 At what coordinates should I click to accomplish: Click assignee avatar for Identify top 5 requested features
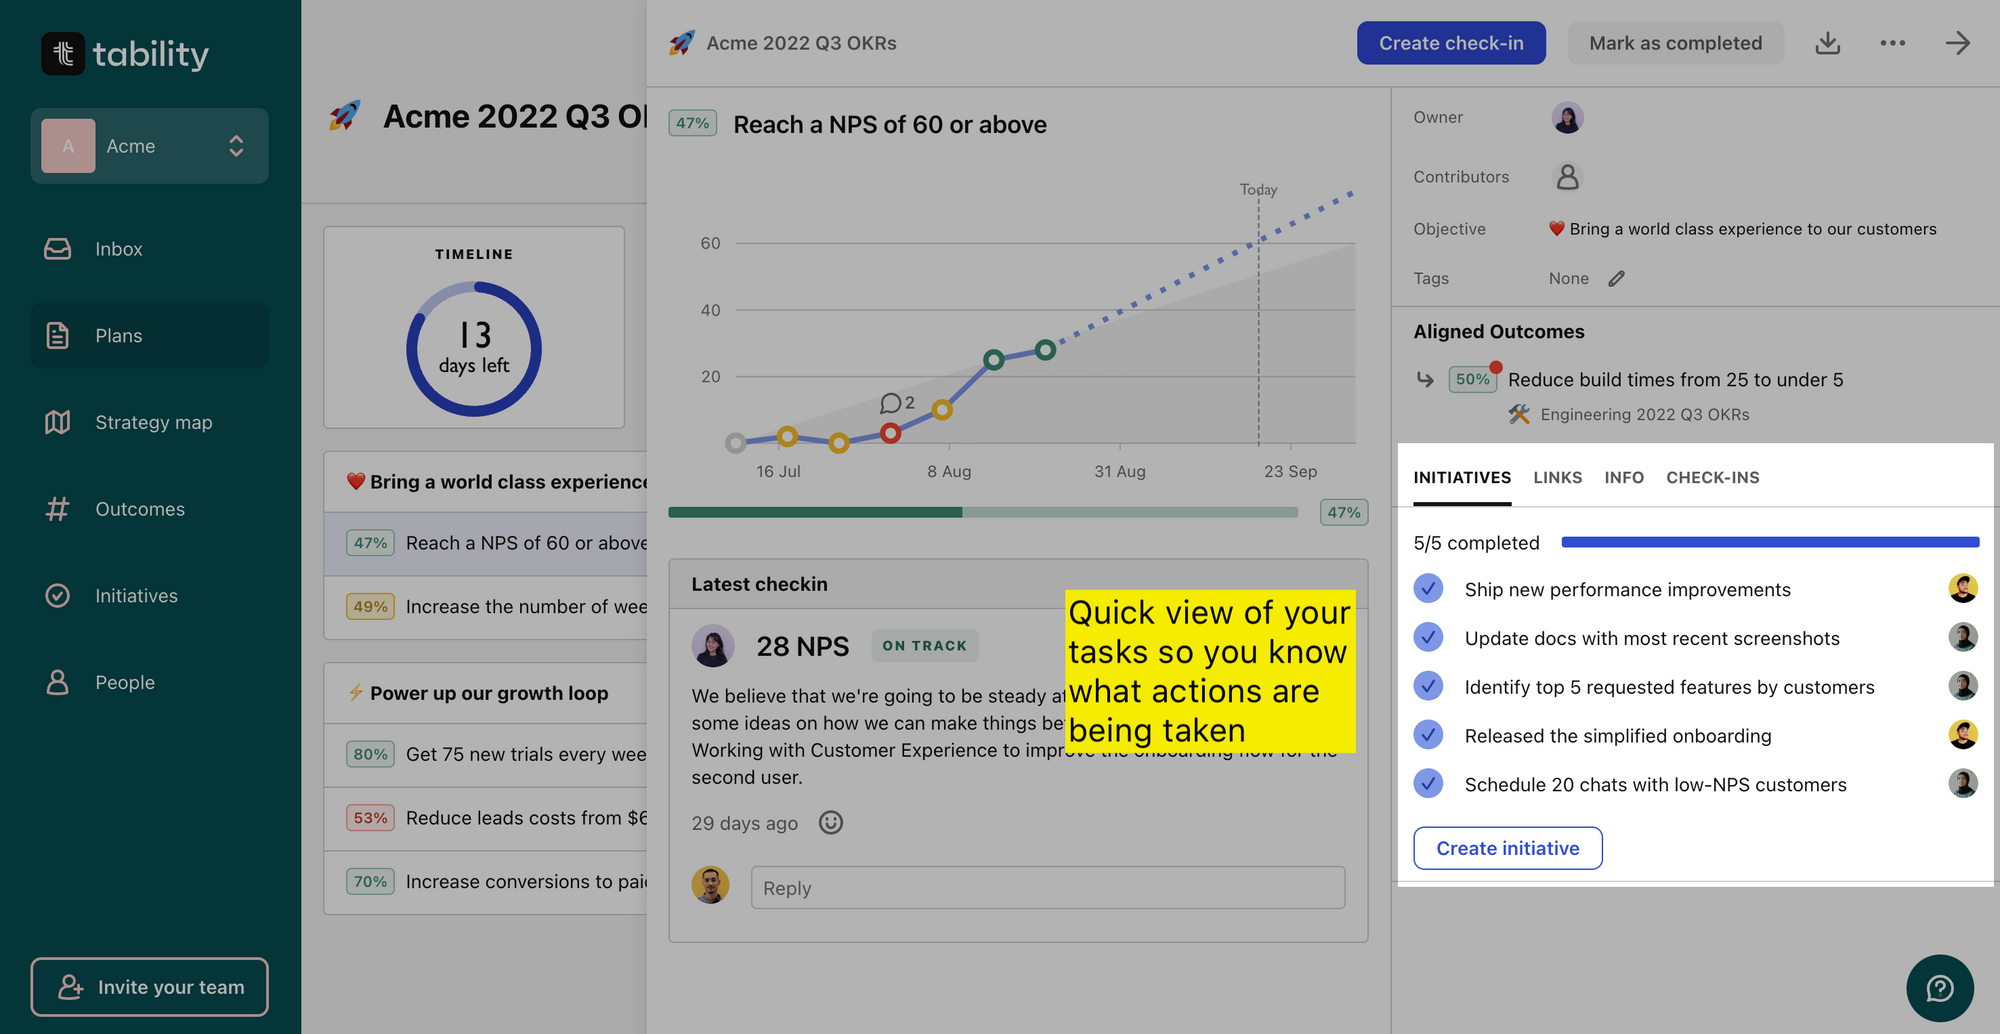coord(1963,686)
